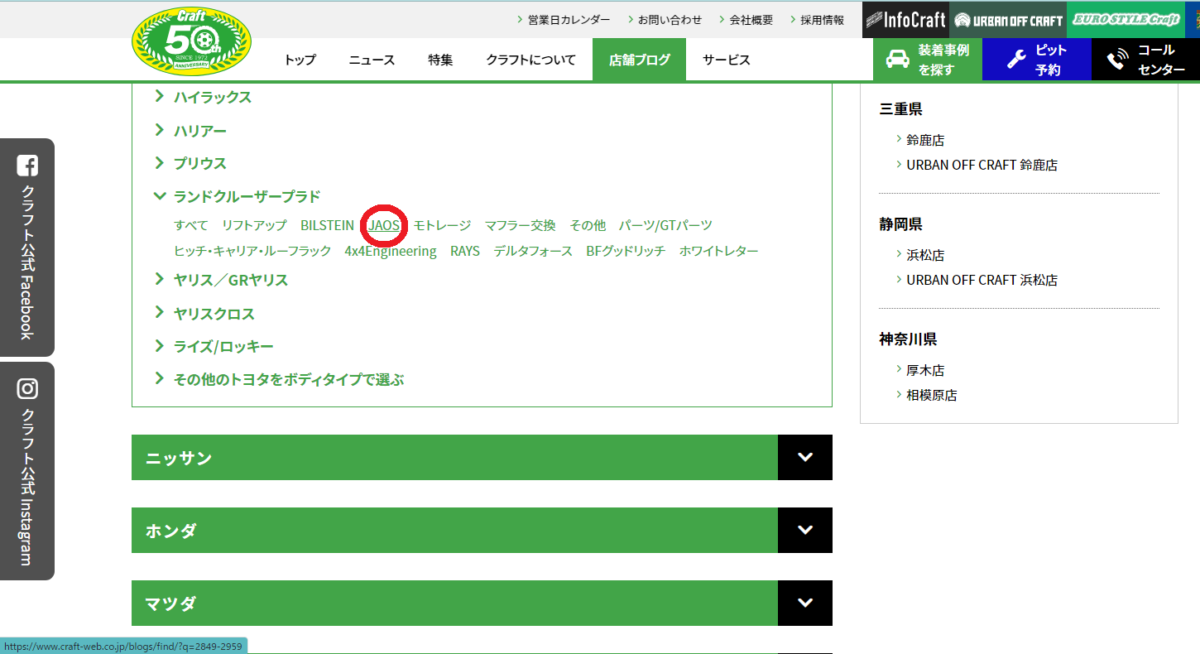Open the 営業日カレンダー link
This screenshot has height=654, width=1200.
click(568, 19)
